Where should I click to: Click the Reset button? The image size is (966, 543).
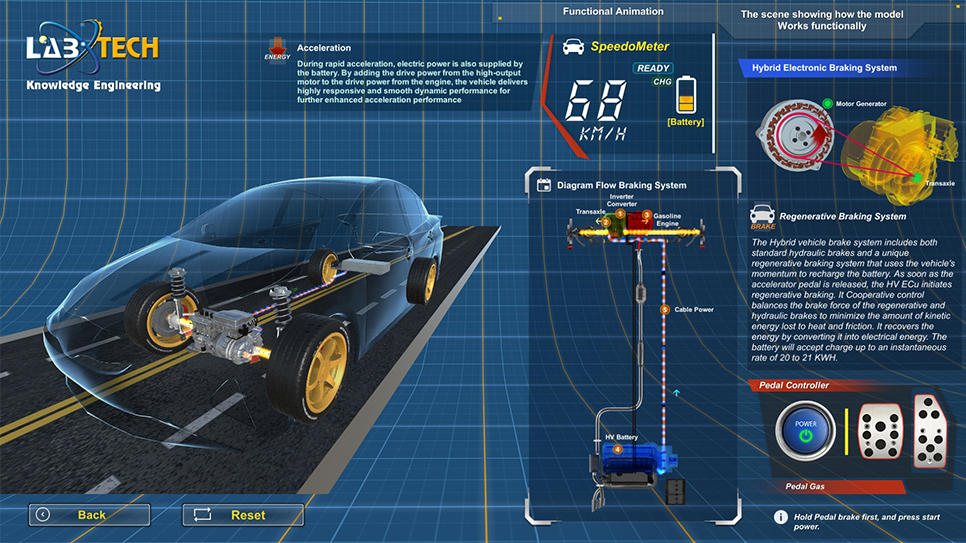point(243,515)
